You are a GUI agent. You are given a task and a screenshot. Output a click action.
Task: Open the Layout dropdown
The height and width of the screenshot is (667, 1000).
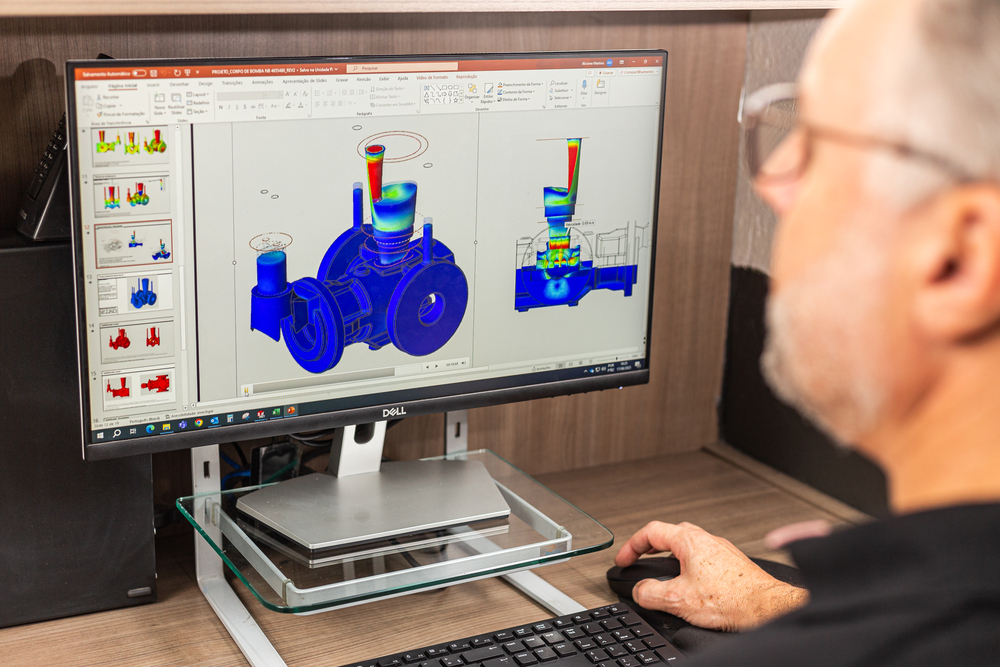pos(198,95)
